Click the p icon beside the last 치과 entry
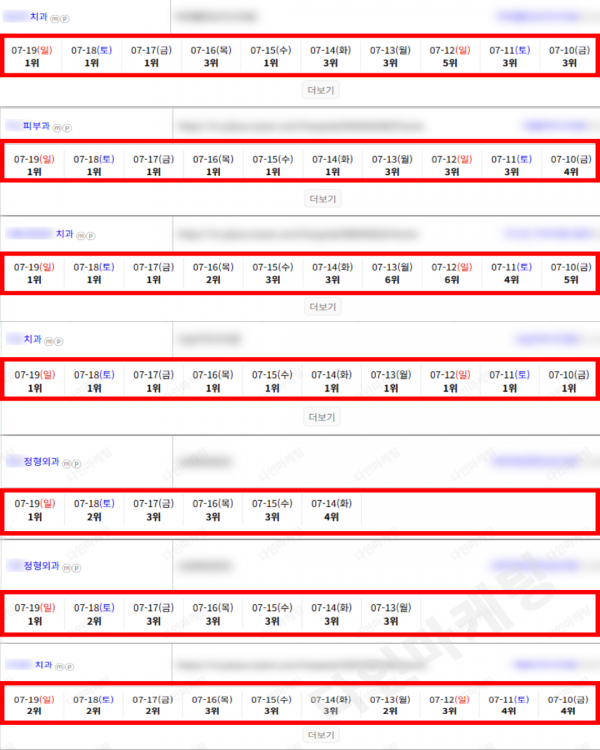Viewport: 600px width, 750px height. (69, 666)
